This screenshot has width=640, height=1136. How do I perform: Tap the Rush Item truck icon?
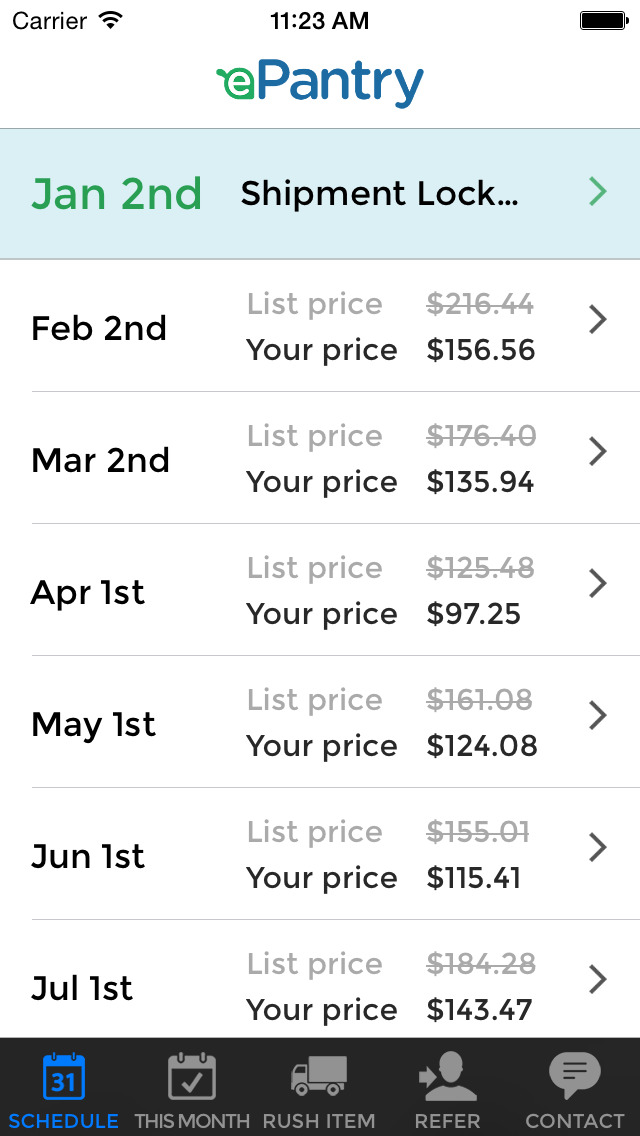[319, 1077]
